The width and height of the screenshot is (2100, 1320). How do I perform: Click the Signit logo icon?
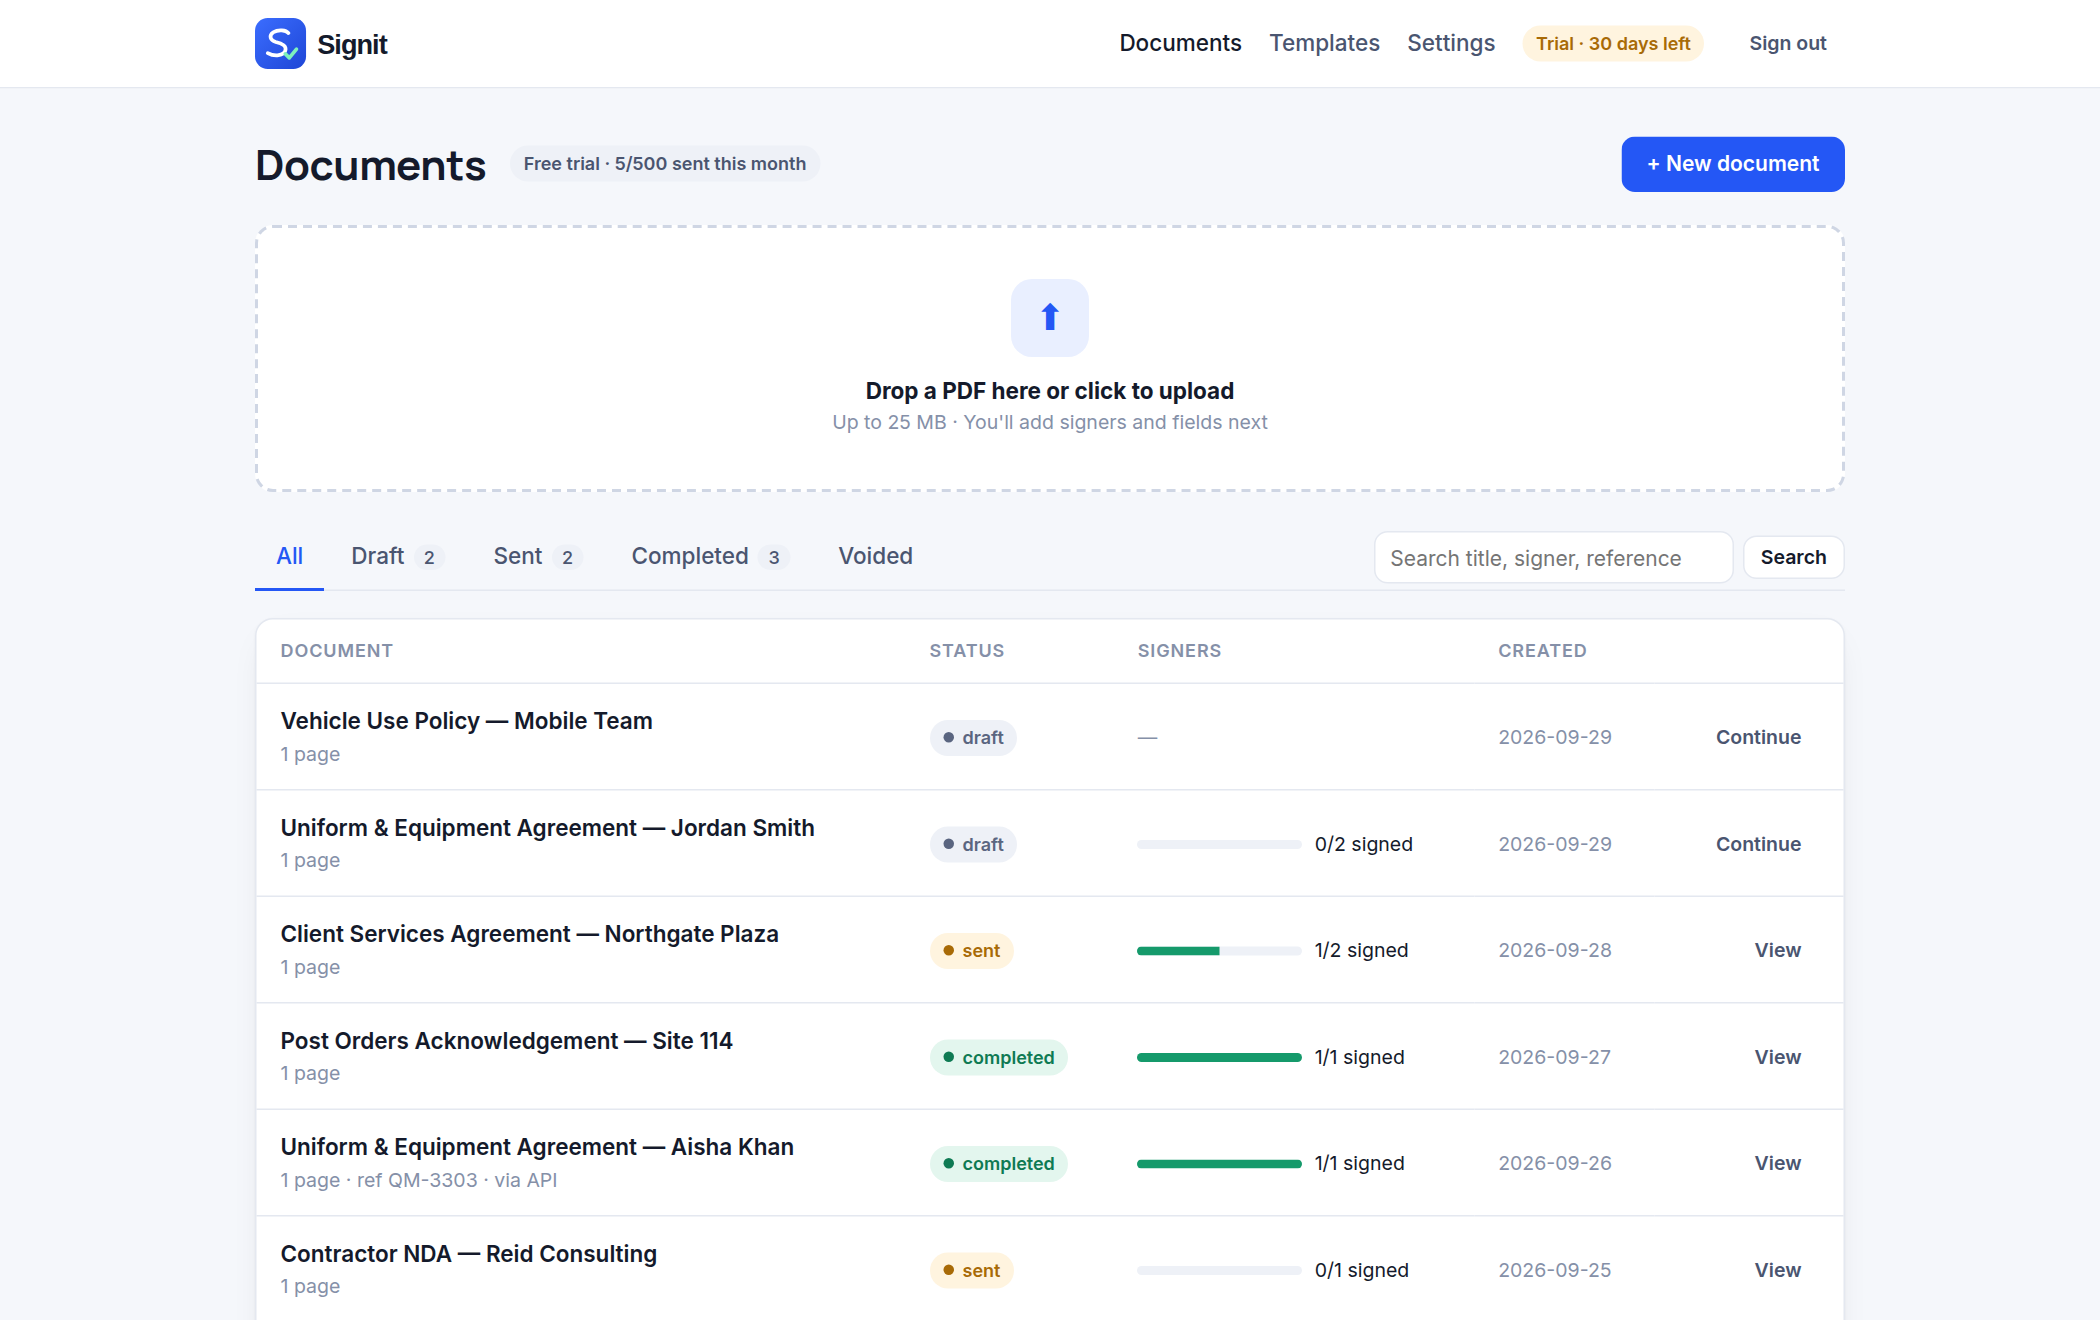tap(280, 43)
